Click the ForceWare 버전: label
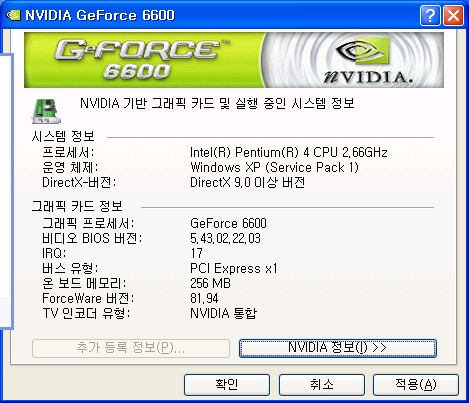The width and height of the screenshot is (469, 403). tap(88, 298)
